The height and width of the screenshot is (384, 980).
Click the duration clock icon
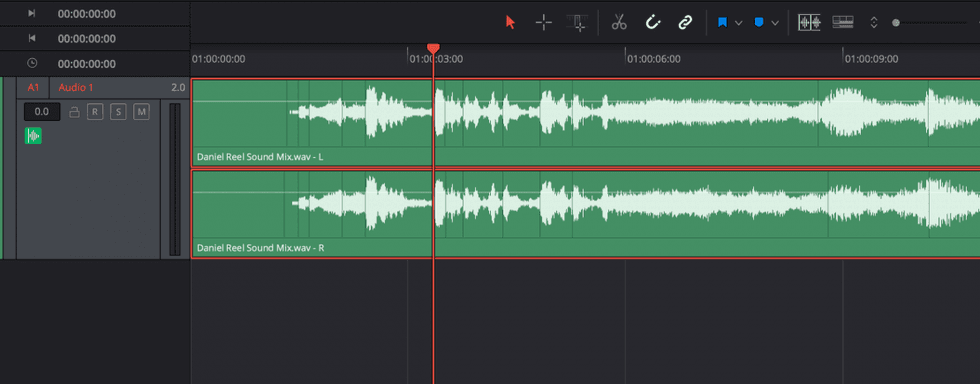[x=32, y=63]
